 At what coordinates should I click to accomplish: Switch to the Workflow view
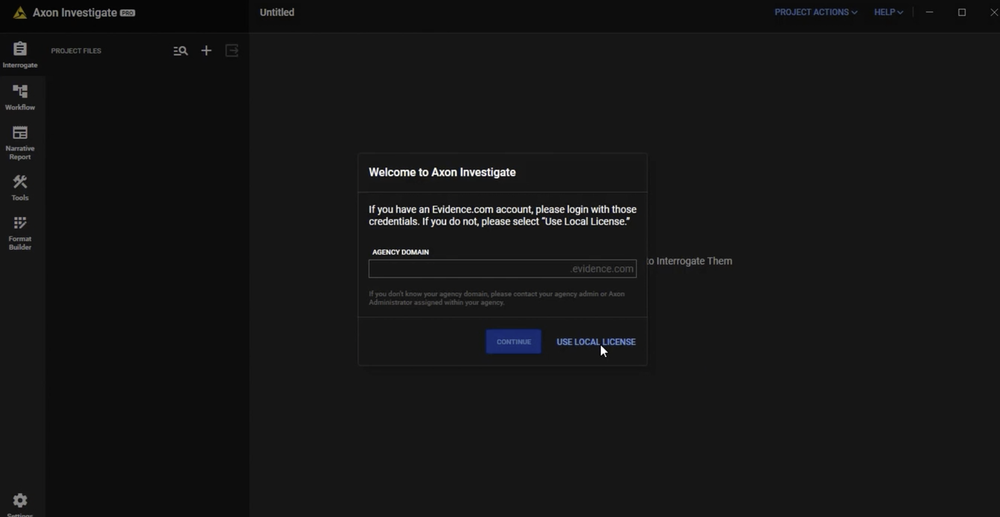[20, 98]
